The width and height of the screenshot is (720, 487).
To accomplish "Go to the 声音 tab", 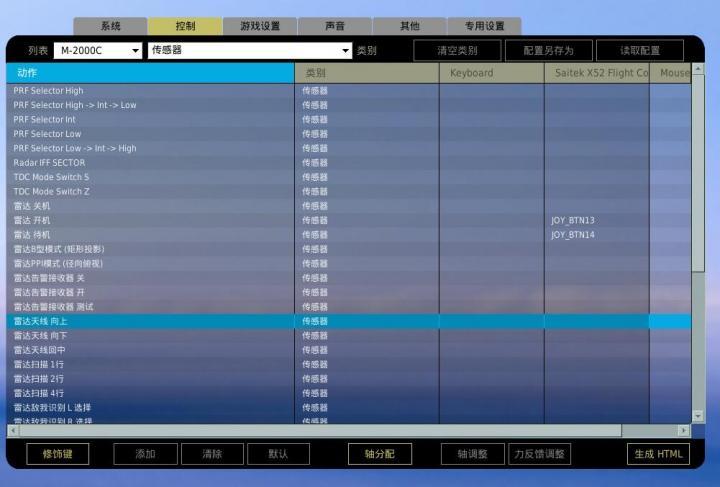I will coord(335,26).
